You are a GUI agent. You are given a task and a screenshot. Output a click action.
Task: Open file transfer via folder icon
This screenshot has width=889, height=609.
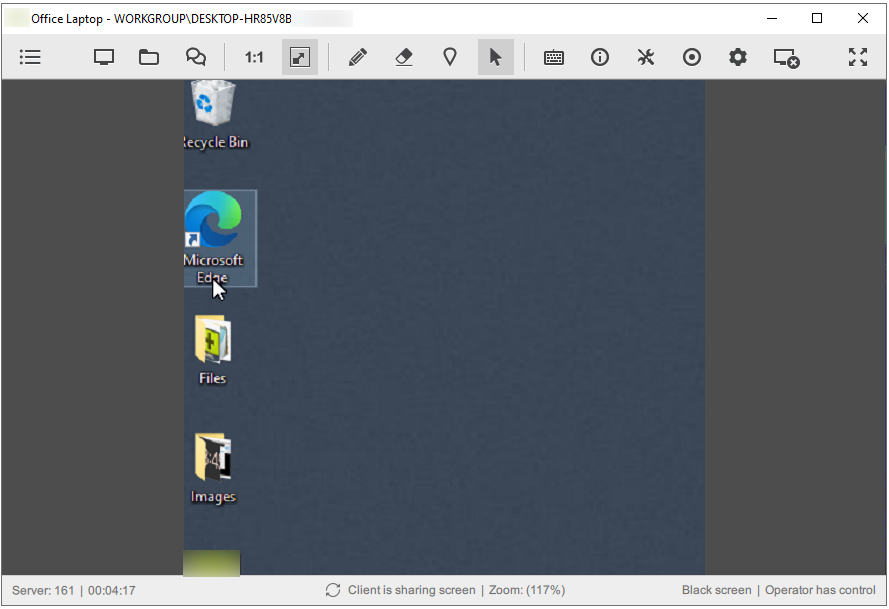(x=149, y=57)
